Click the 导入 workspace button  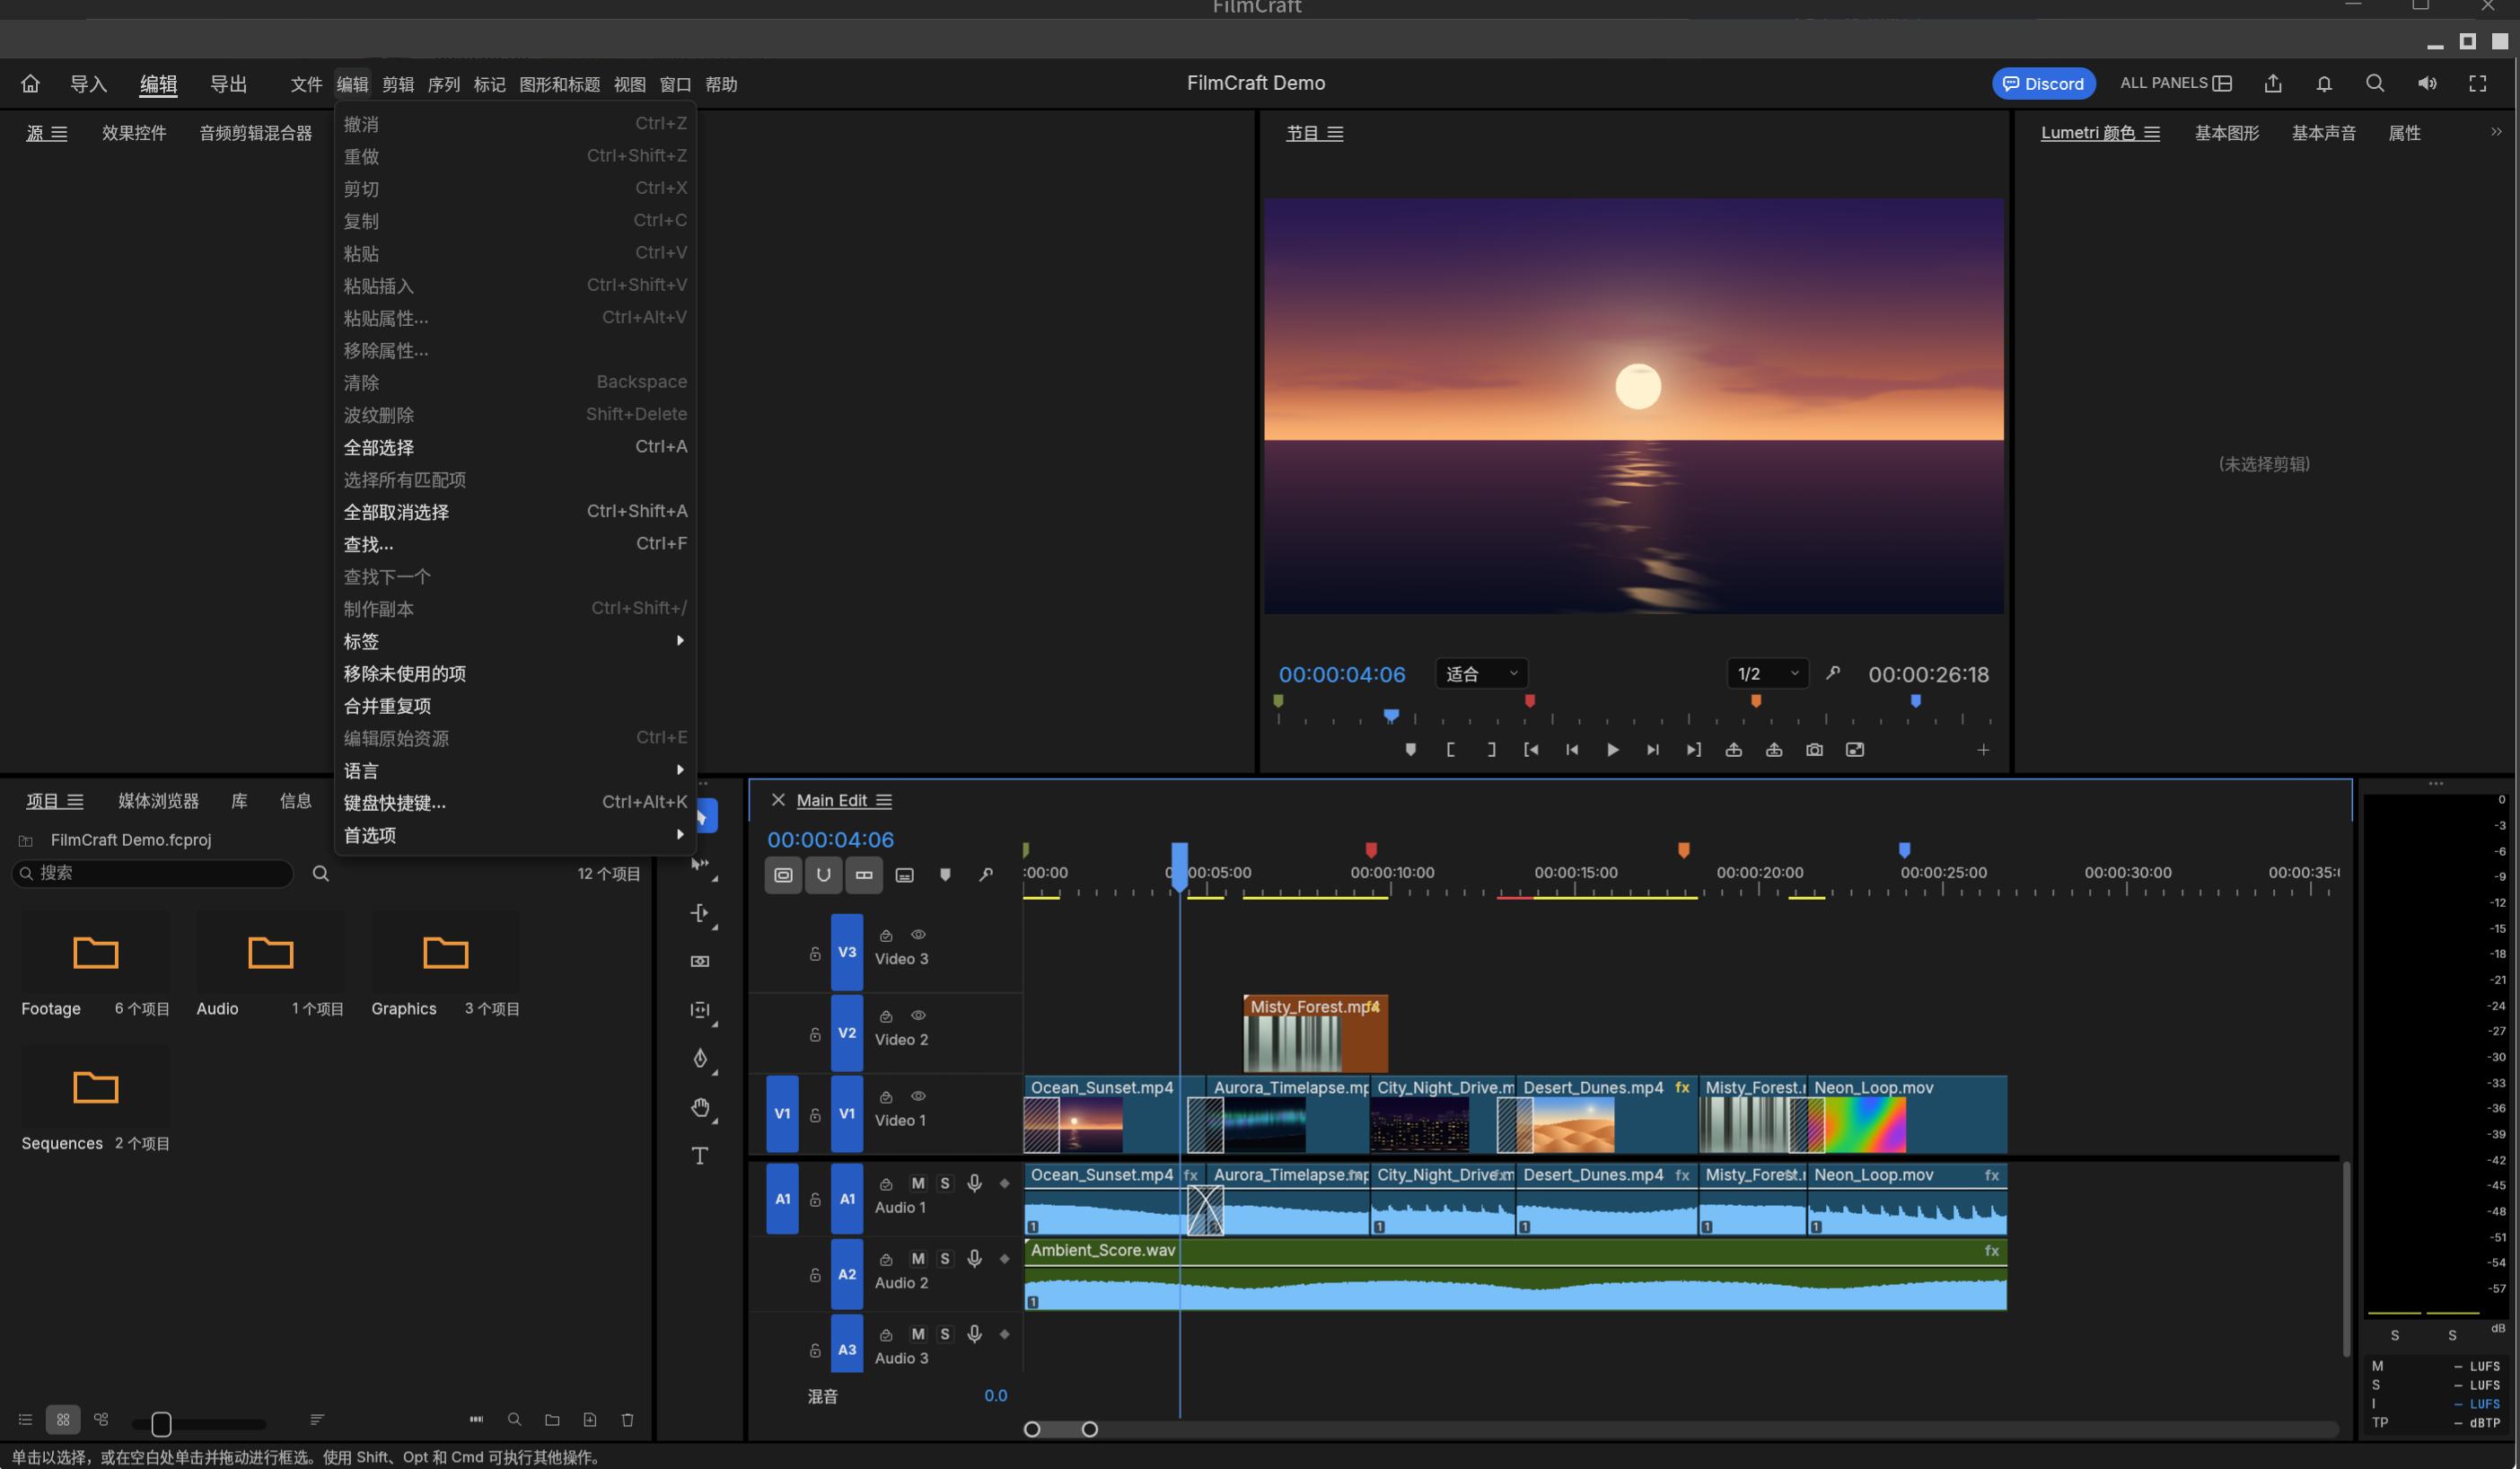(88, 84)
